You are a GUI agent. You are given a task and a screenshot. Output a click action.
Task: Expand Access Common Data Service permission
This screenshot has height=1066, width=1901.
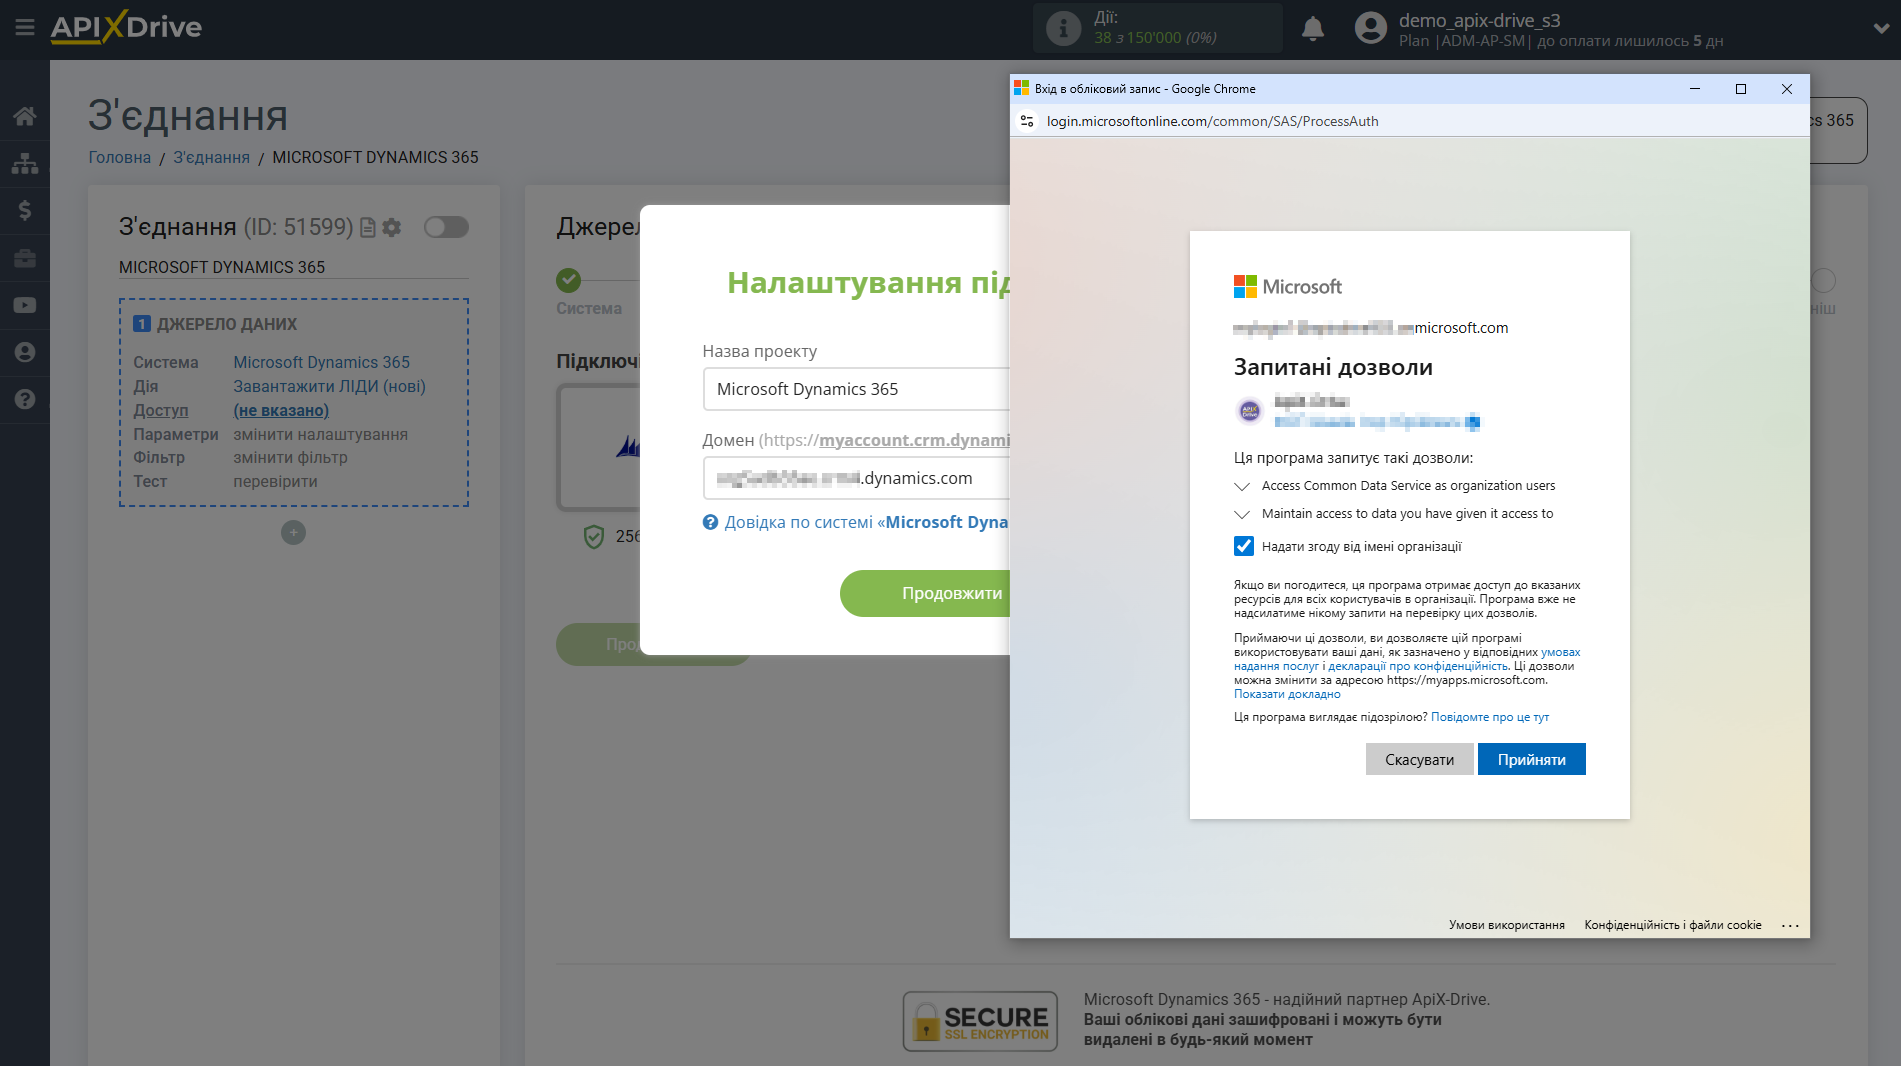click(1242, 486)
